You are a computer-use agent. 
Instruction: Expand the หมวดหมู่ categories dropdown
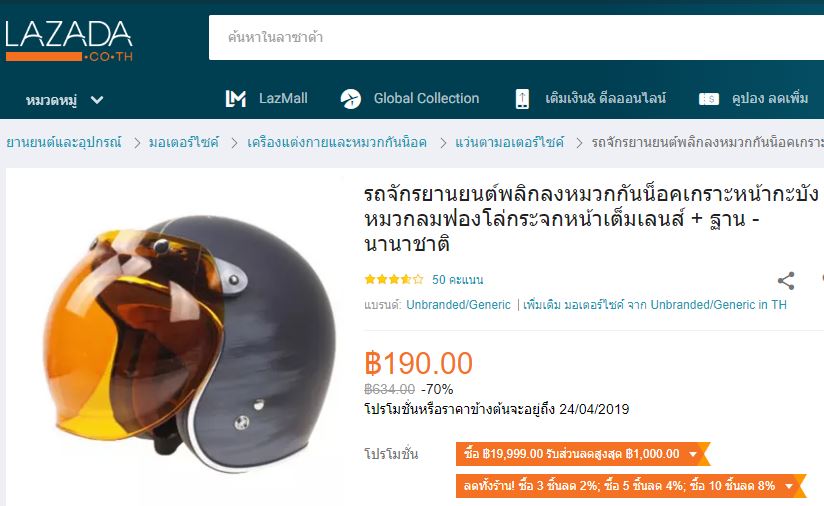(x=65, y=99)
